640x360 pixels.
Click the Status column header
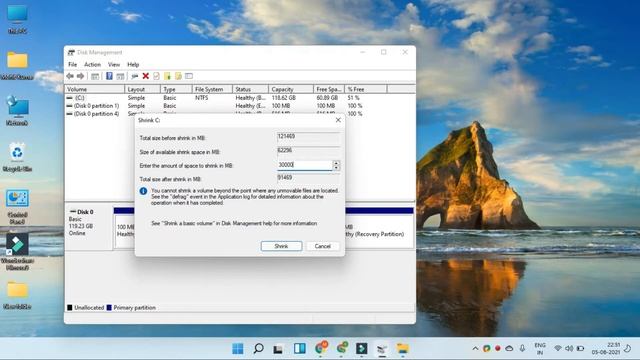[250, 89]
